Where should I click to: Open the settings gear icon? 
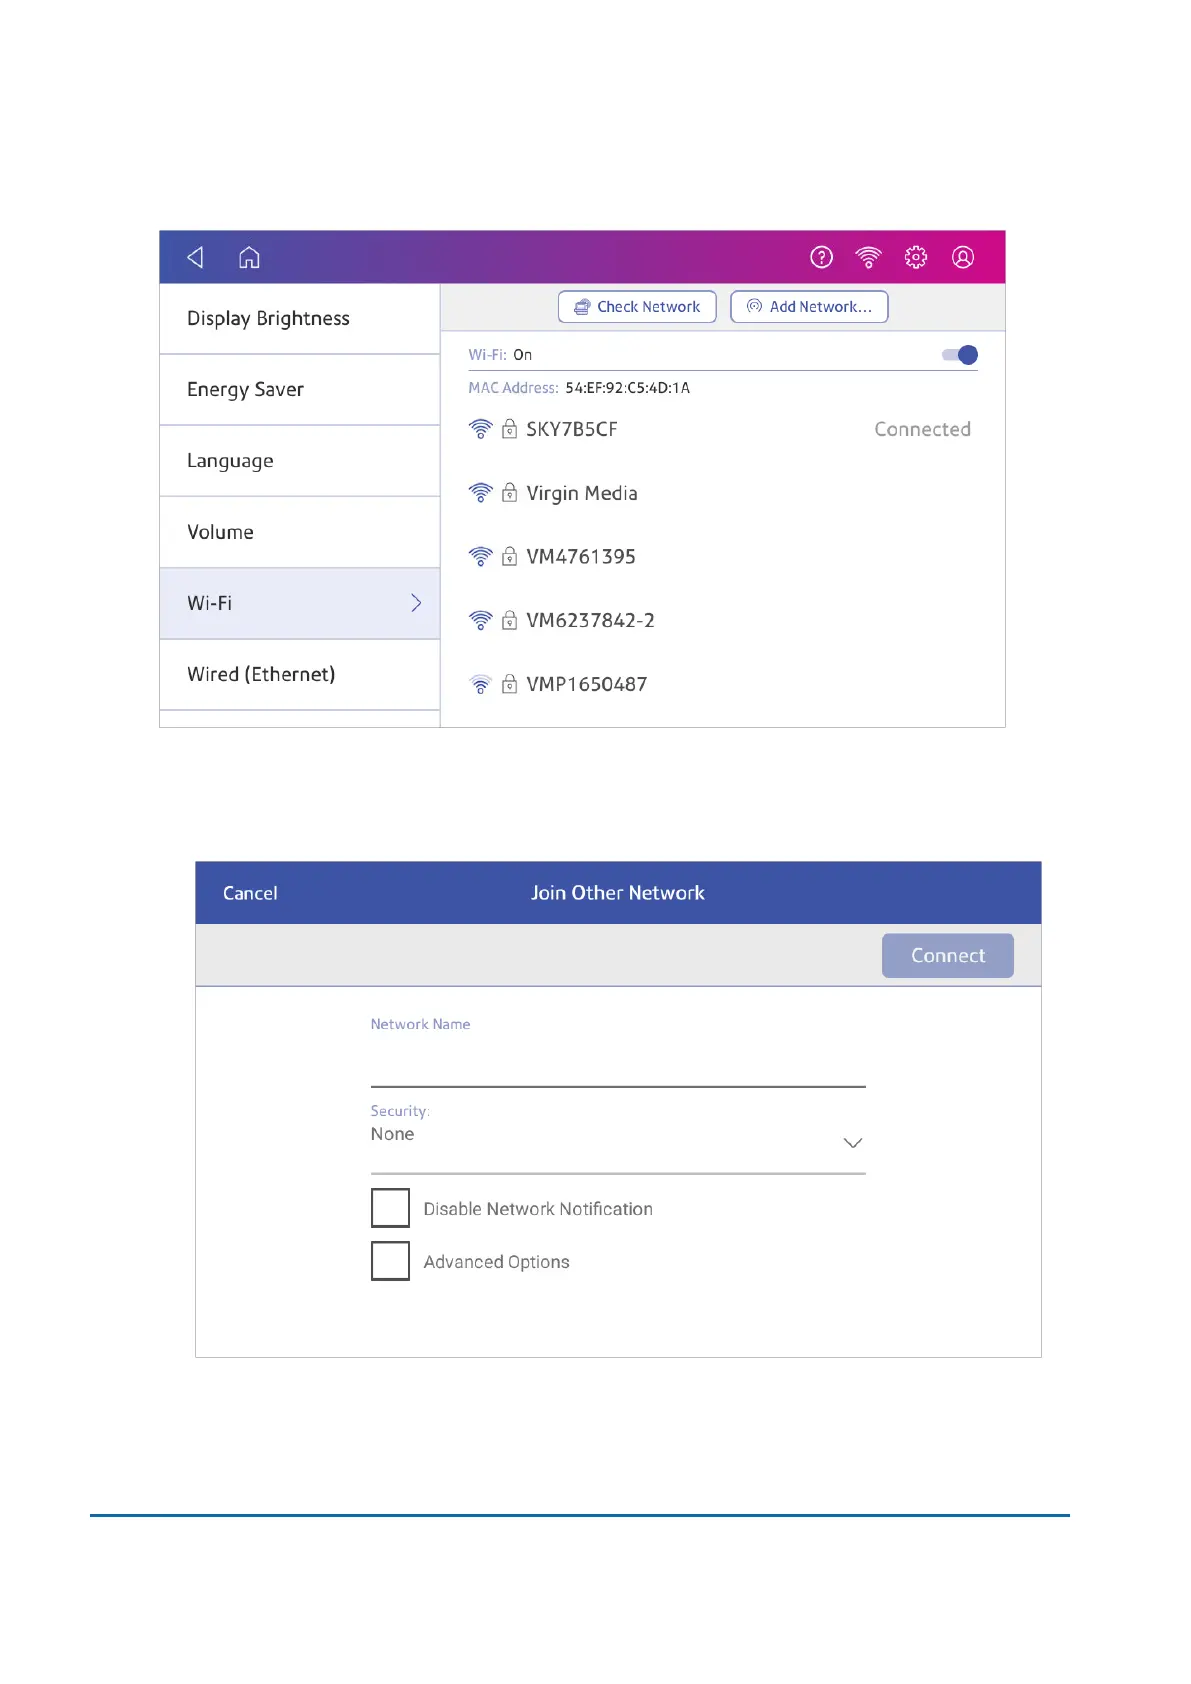[x=916, y=257]
